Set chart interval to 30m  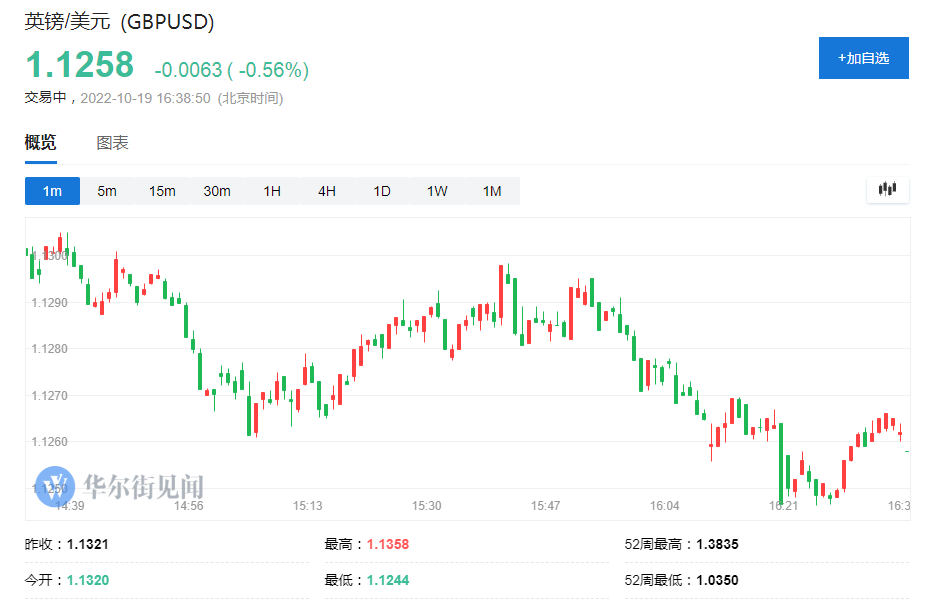tap(217, 191)
